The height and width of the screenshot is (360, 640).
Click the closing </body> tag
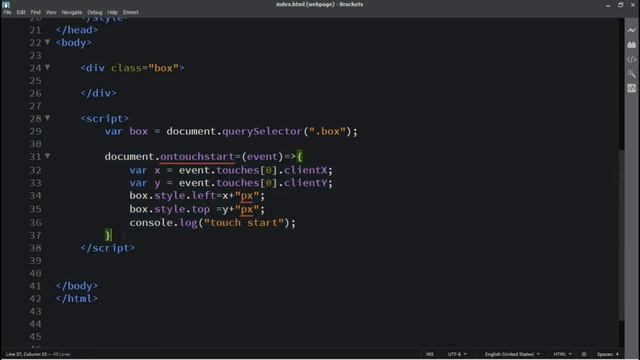(x=77, y=286)
